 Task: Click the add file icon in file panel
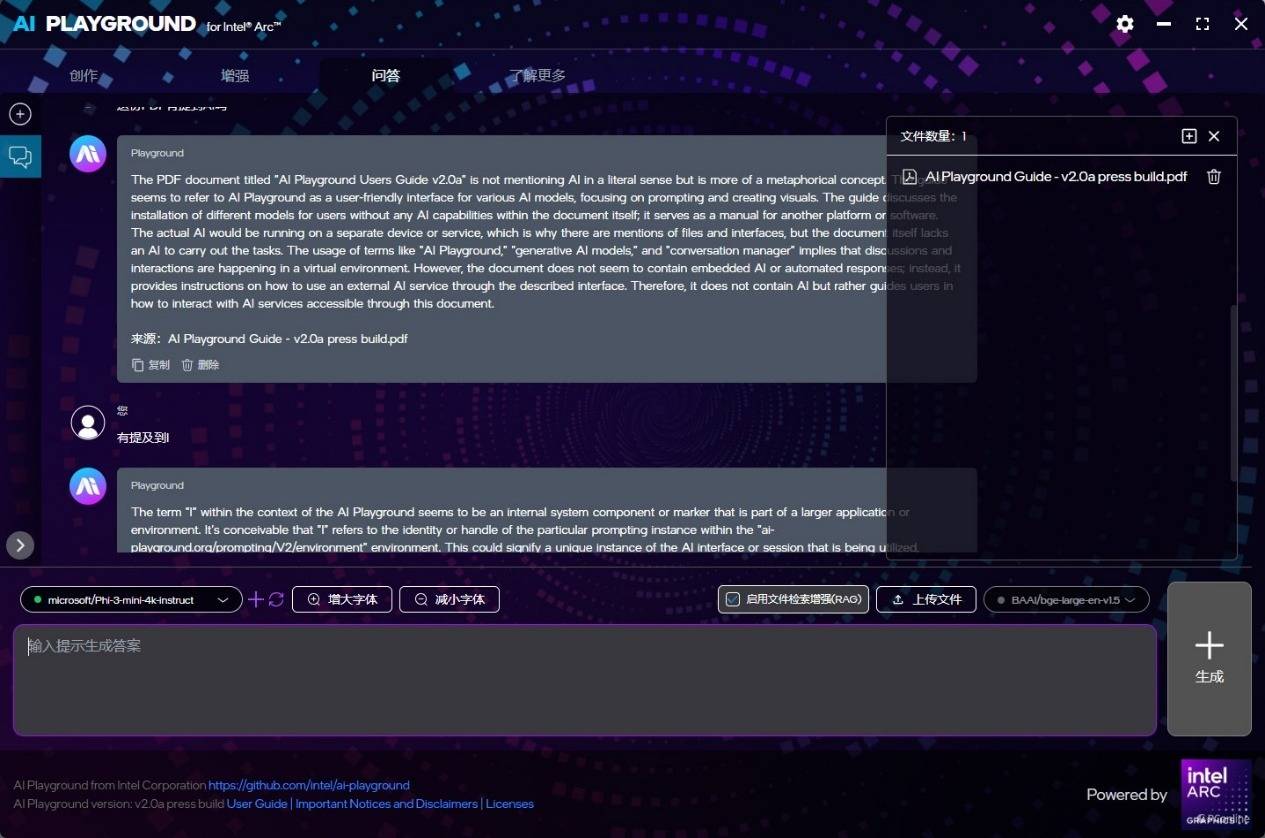(1189, 136)
